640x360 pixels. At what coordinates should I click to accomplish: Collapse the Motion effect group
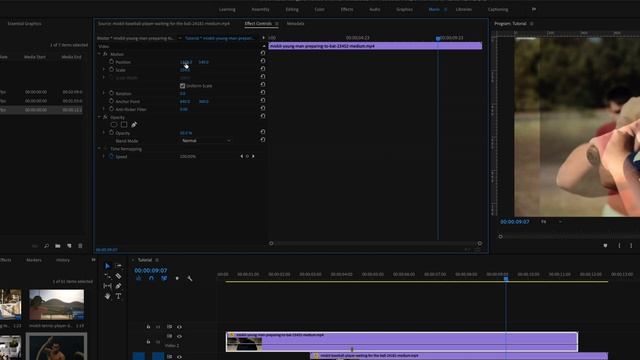pos(99,54)
